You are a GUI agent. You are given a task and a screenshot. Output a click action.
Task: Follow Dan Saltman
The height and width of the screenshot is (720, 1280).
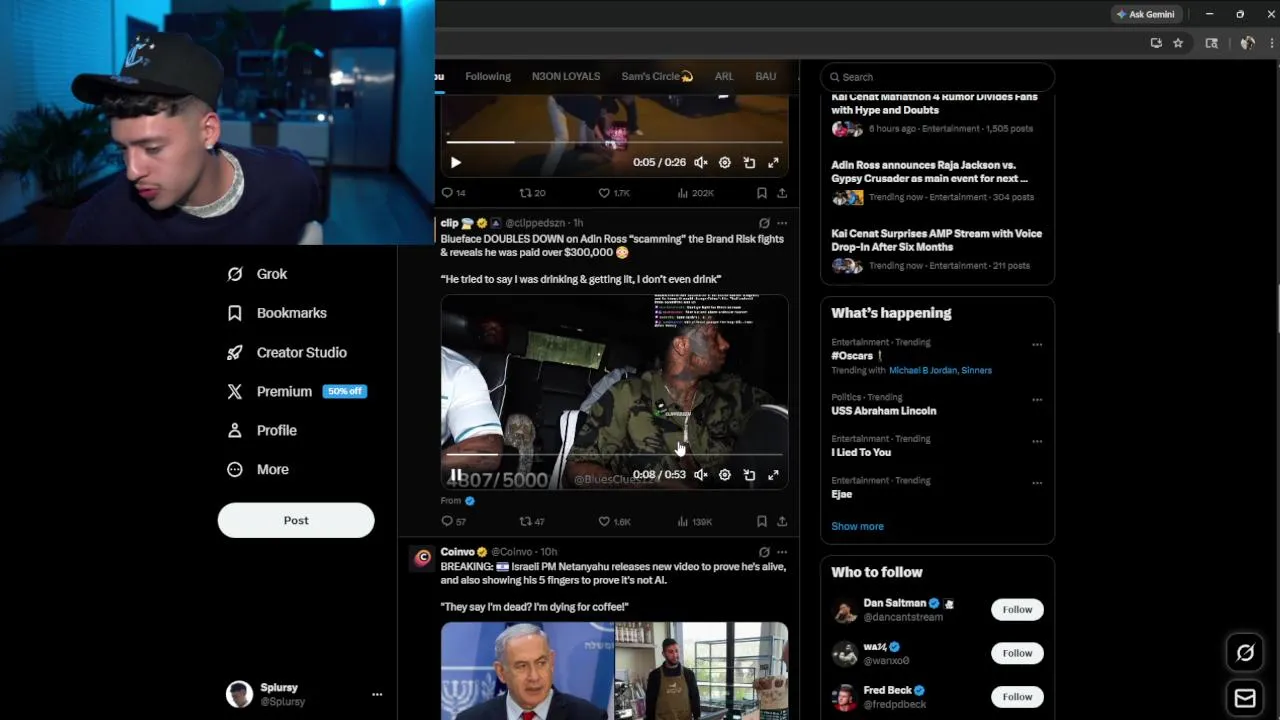[x=1017, y=610]
